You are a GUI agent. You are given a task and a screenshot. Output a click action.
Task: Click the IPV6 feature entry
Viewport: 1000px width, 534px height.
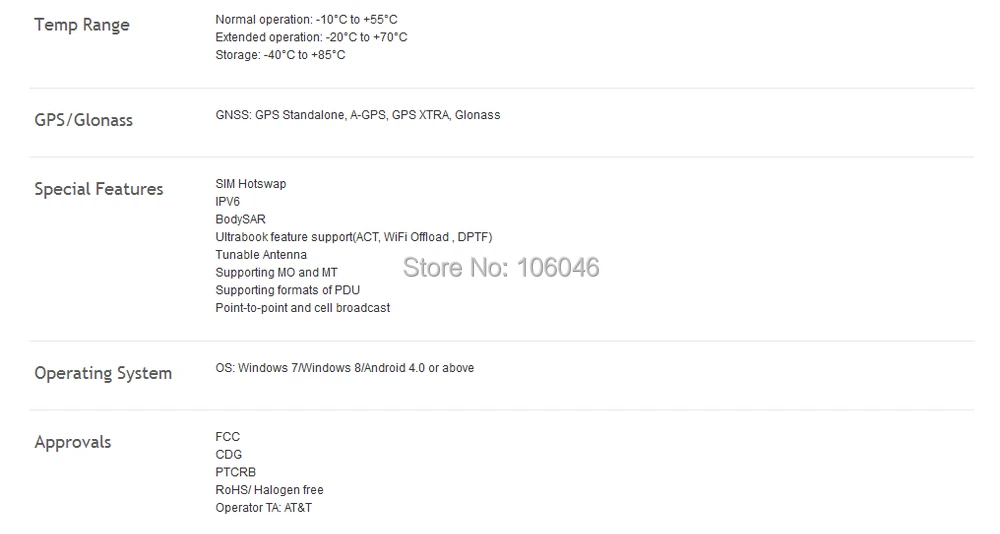point(228,202)
